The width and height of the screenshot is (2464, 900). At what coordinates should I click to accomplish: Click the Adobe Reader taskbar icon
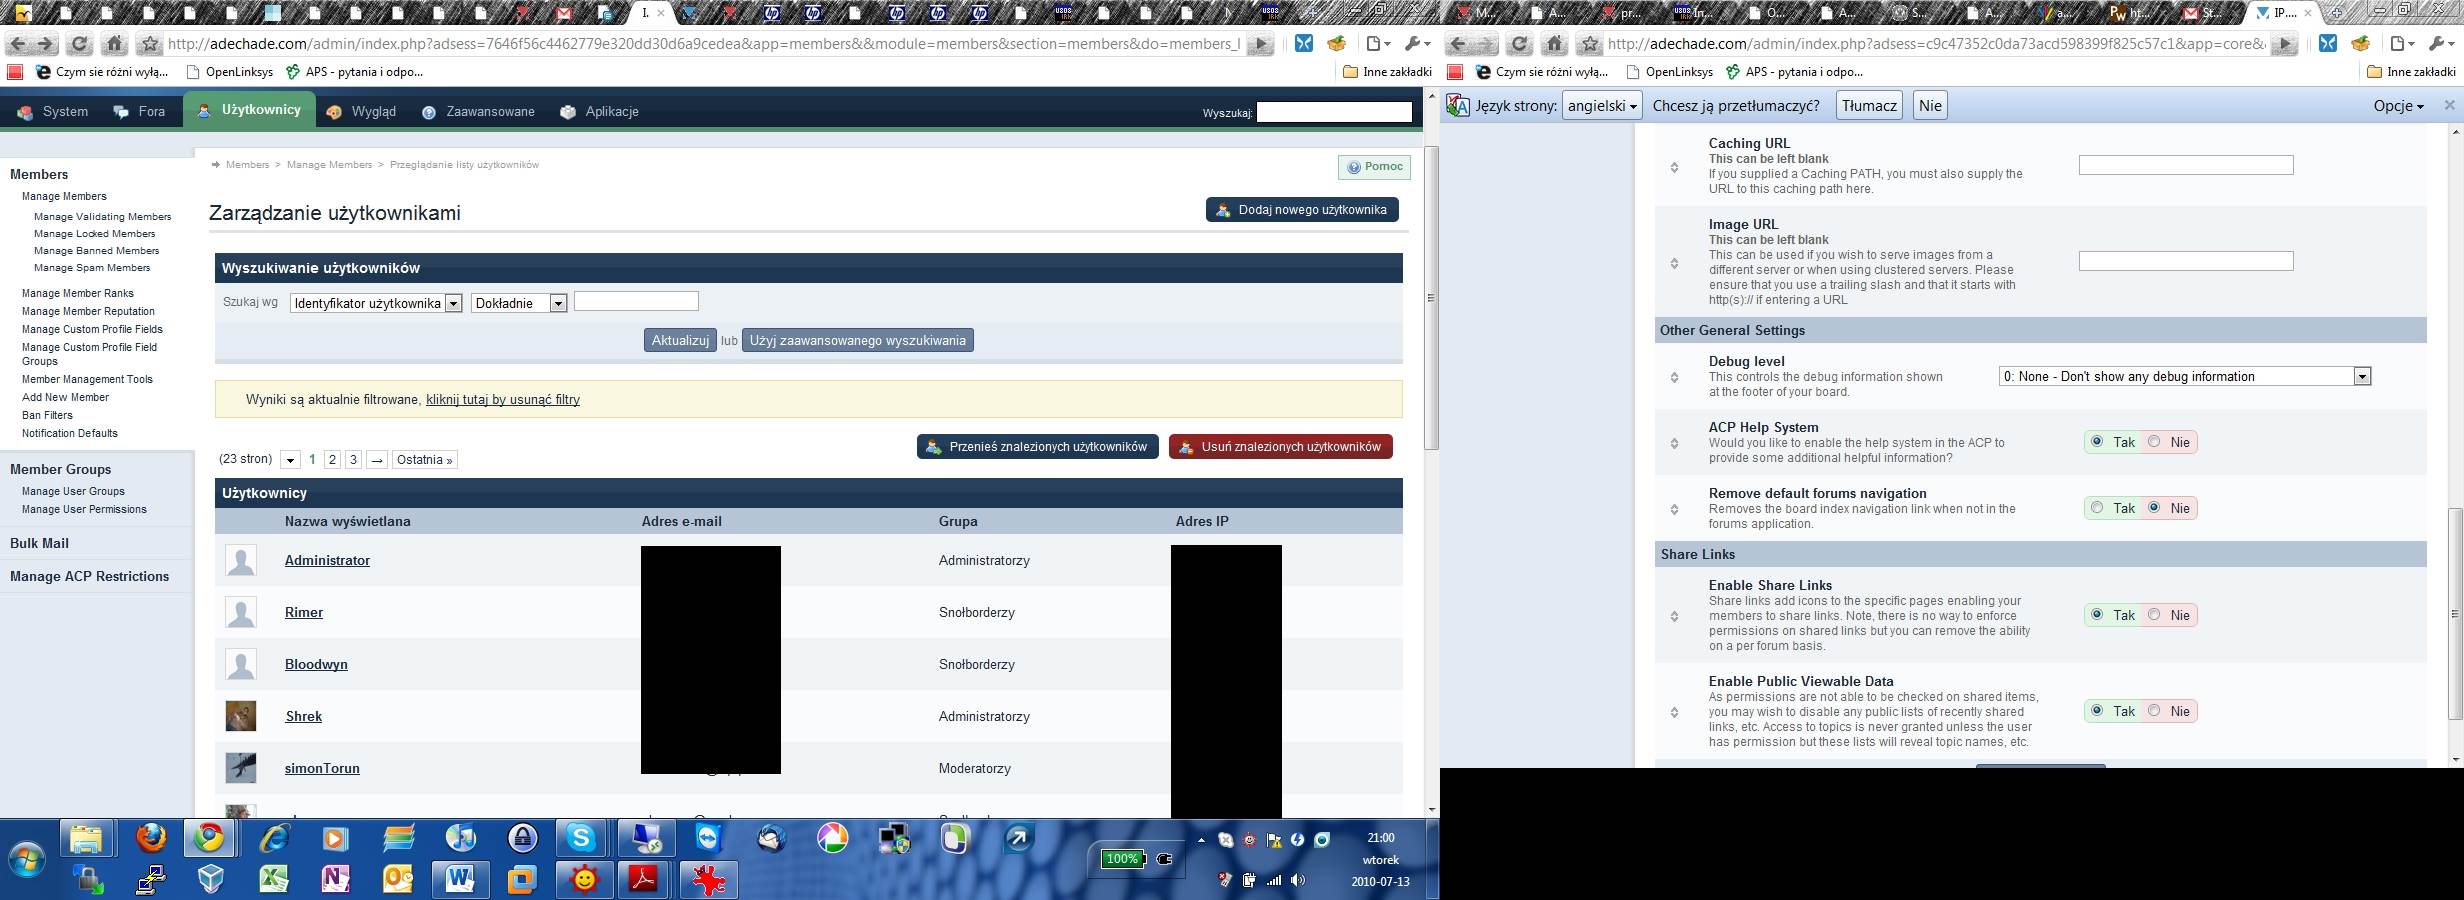[x=642, y=879]
